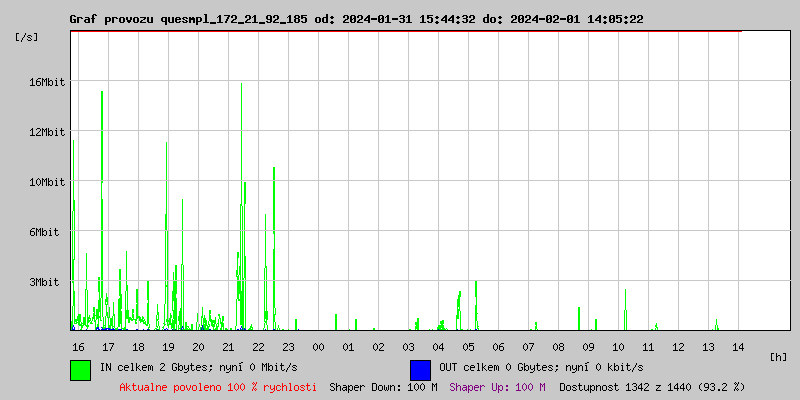Click the [h] unit label at bottom right

coord(779,356)
